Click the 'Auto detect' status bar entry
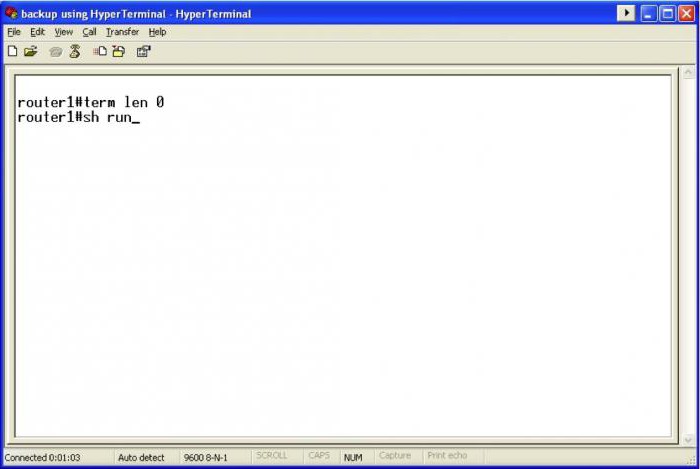 coord(141,457)
